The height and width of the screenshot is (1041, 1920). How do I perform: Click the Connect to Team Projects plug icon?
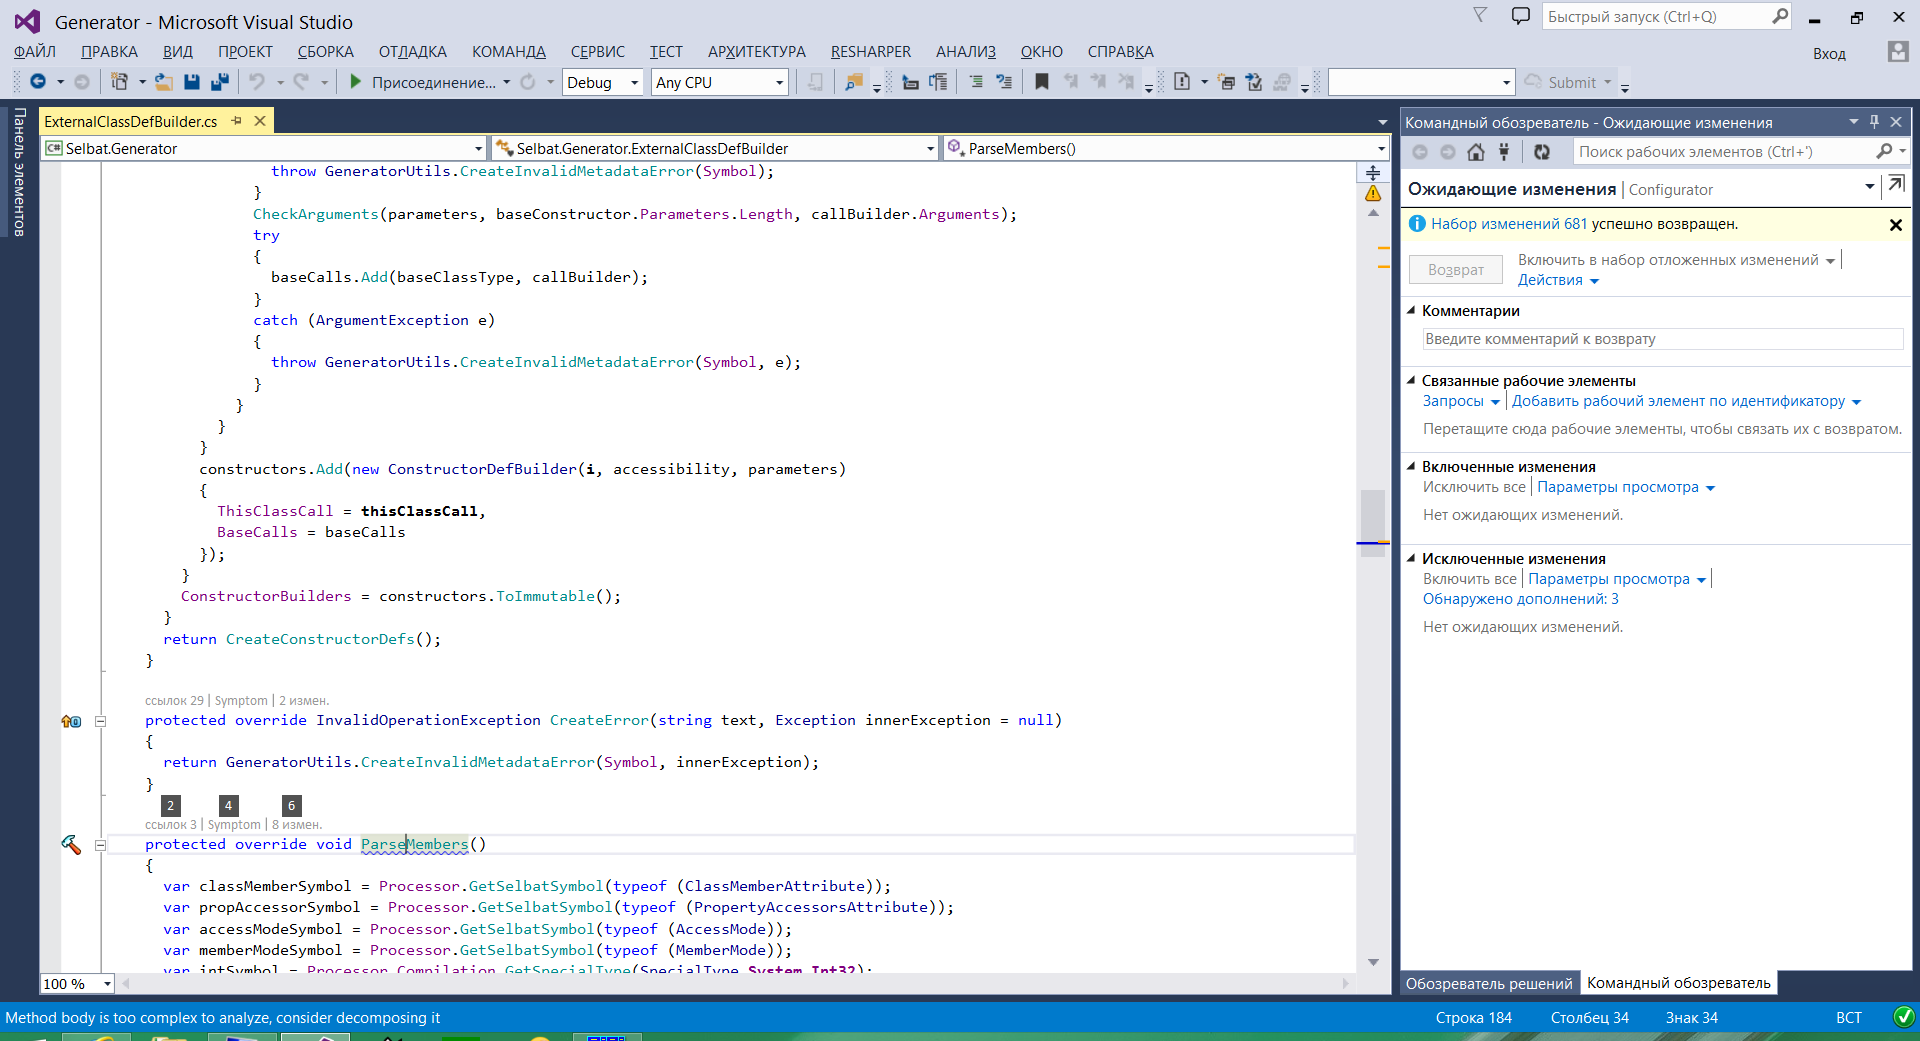tap(1504, 152)
